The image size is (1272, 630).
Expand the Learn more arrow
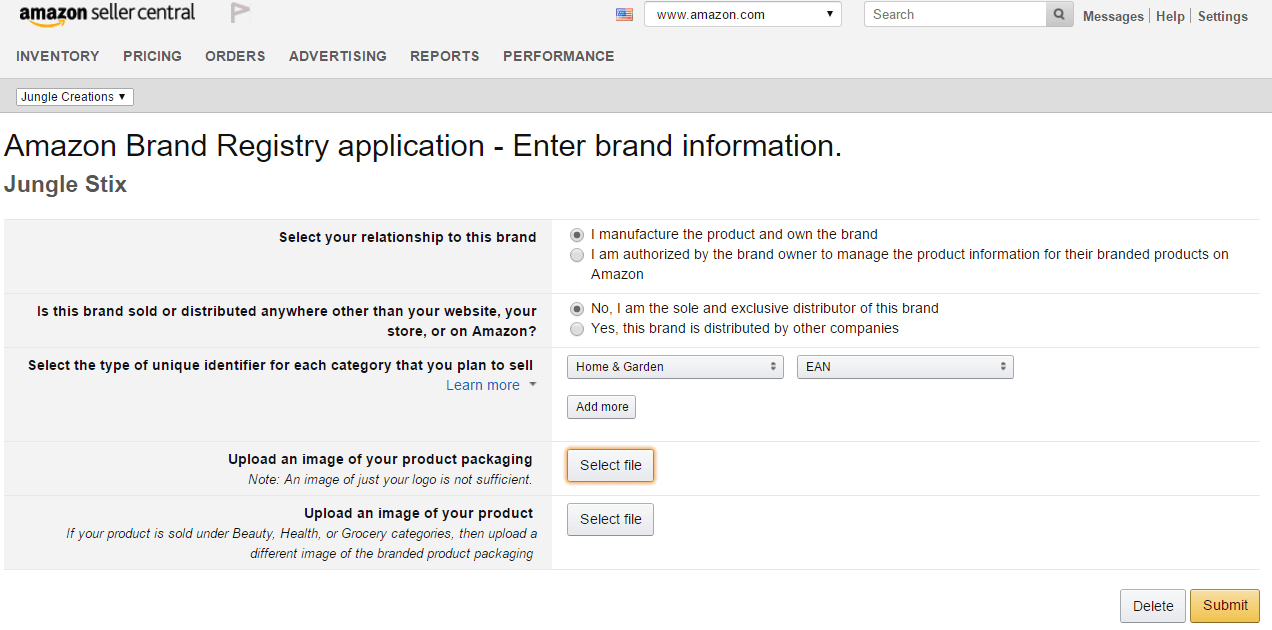(533, 385)
